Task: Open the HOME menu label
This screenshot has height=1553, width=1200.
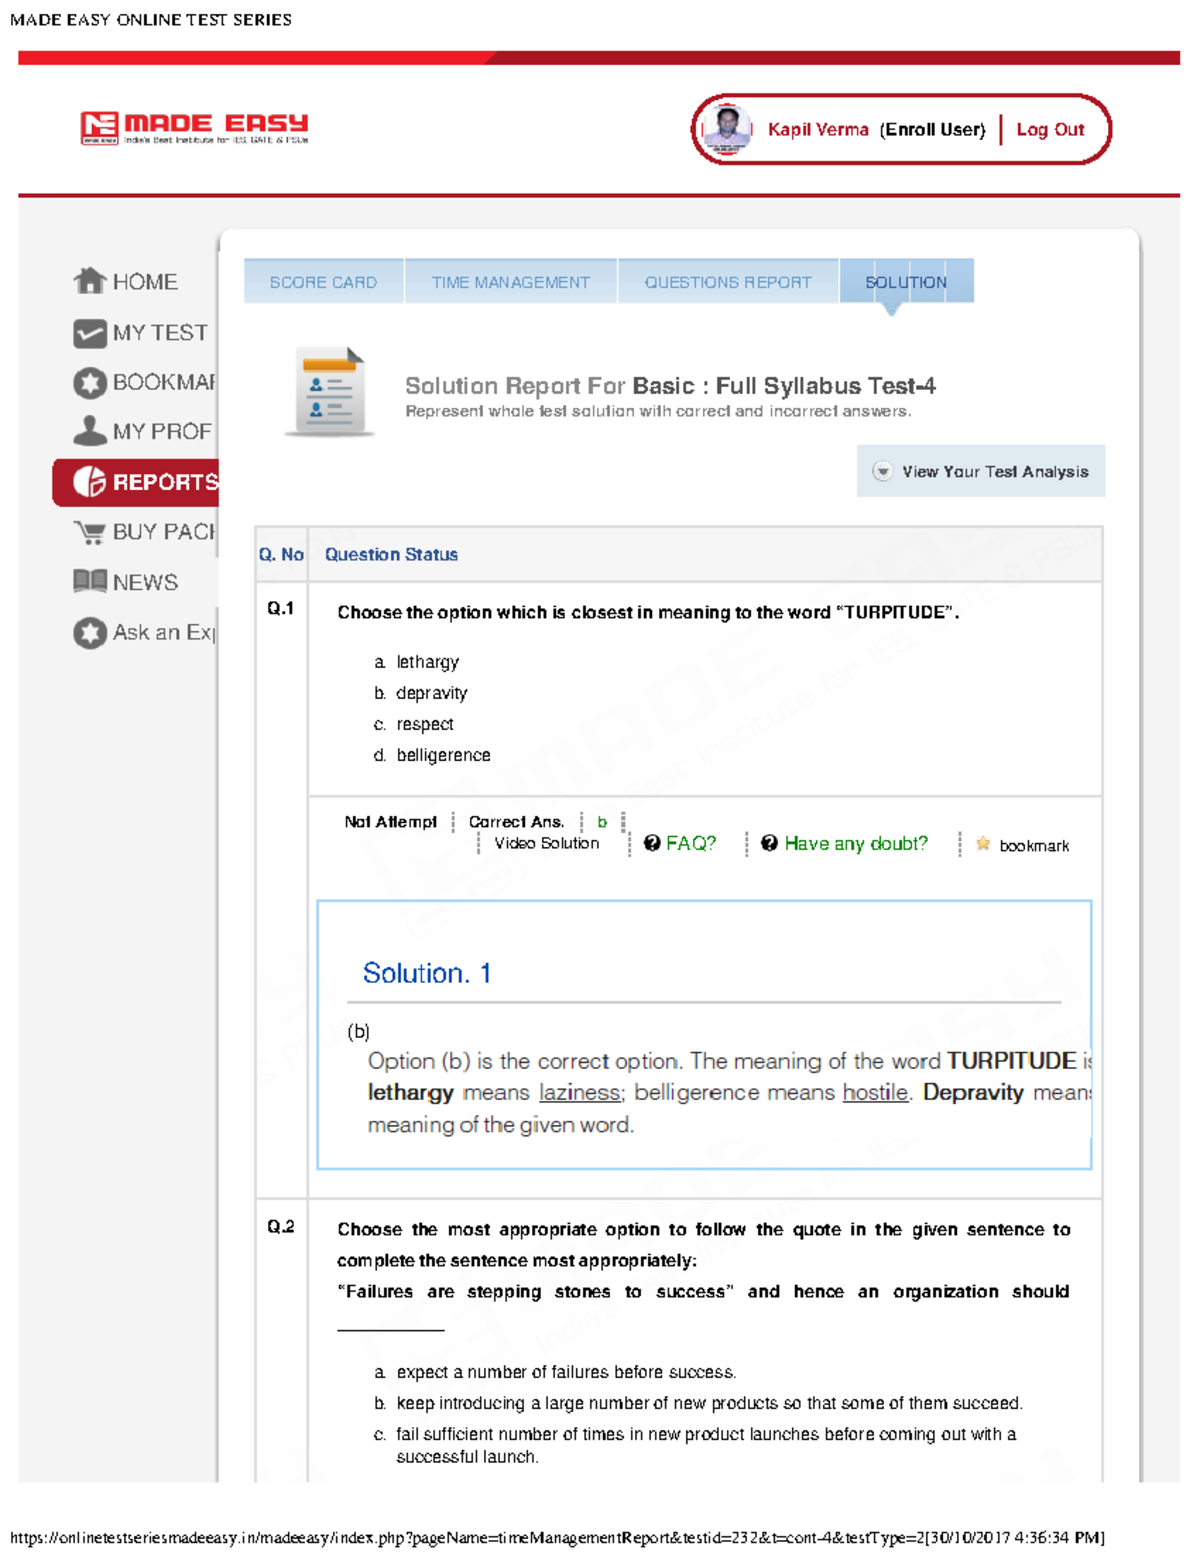Action: tap(145, 282)
